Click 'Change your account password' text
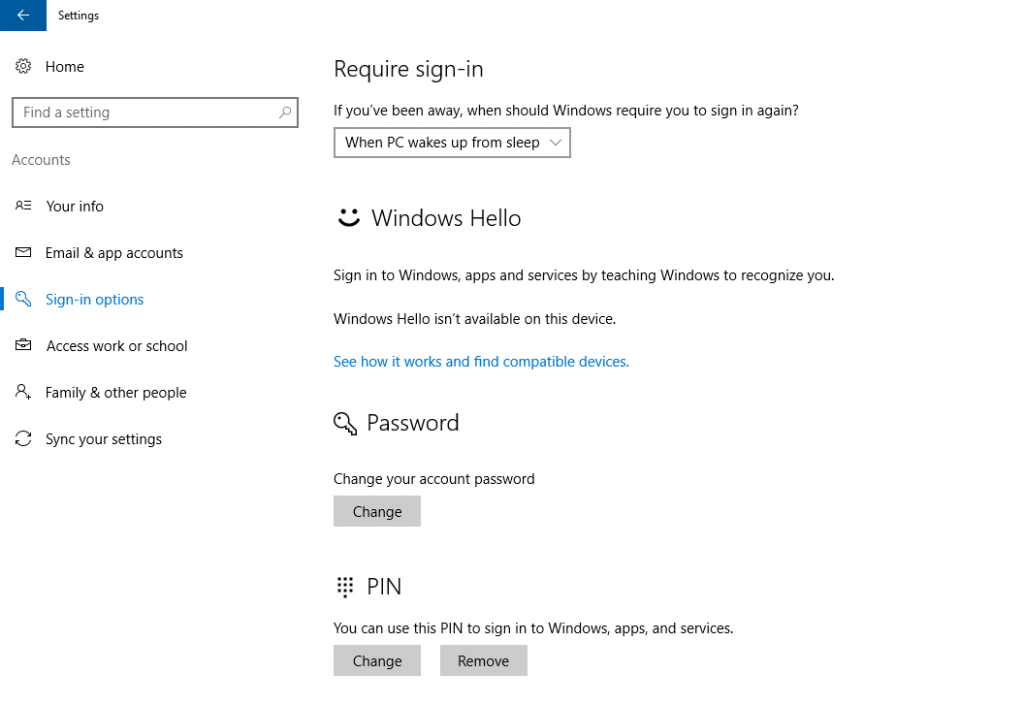Screen dimensions: 1024x706 434,479
